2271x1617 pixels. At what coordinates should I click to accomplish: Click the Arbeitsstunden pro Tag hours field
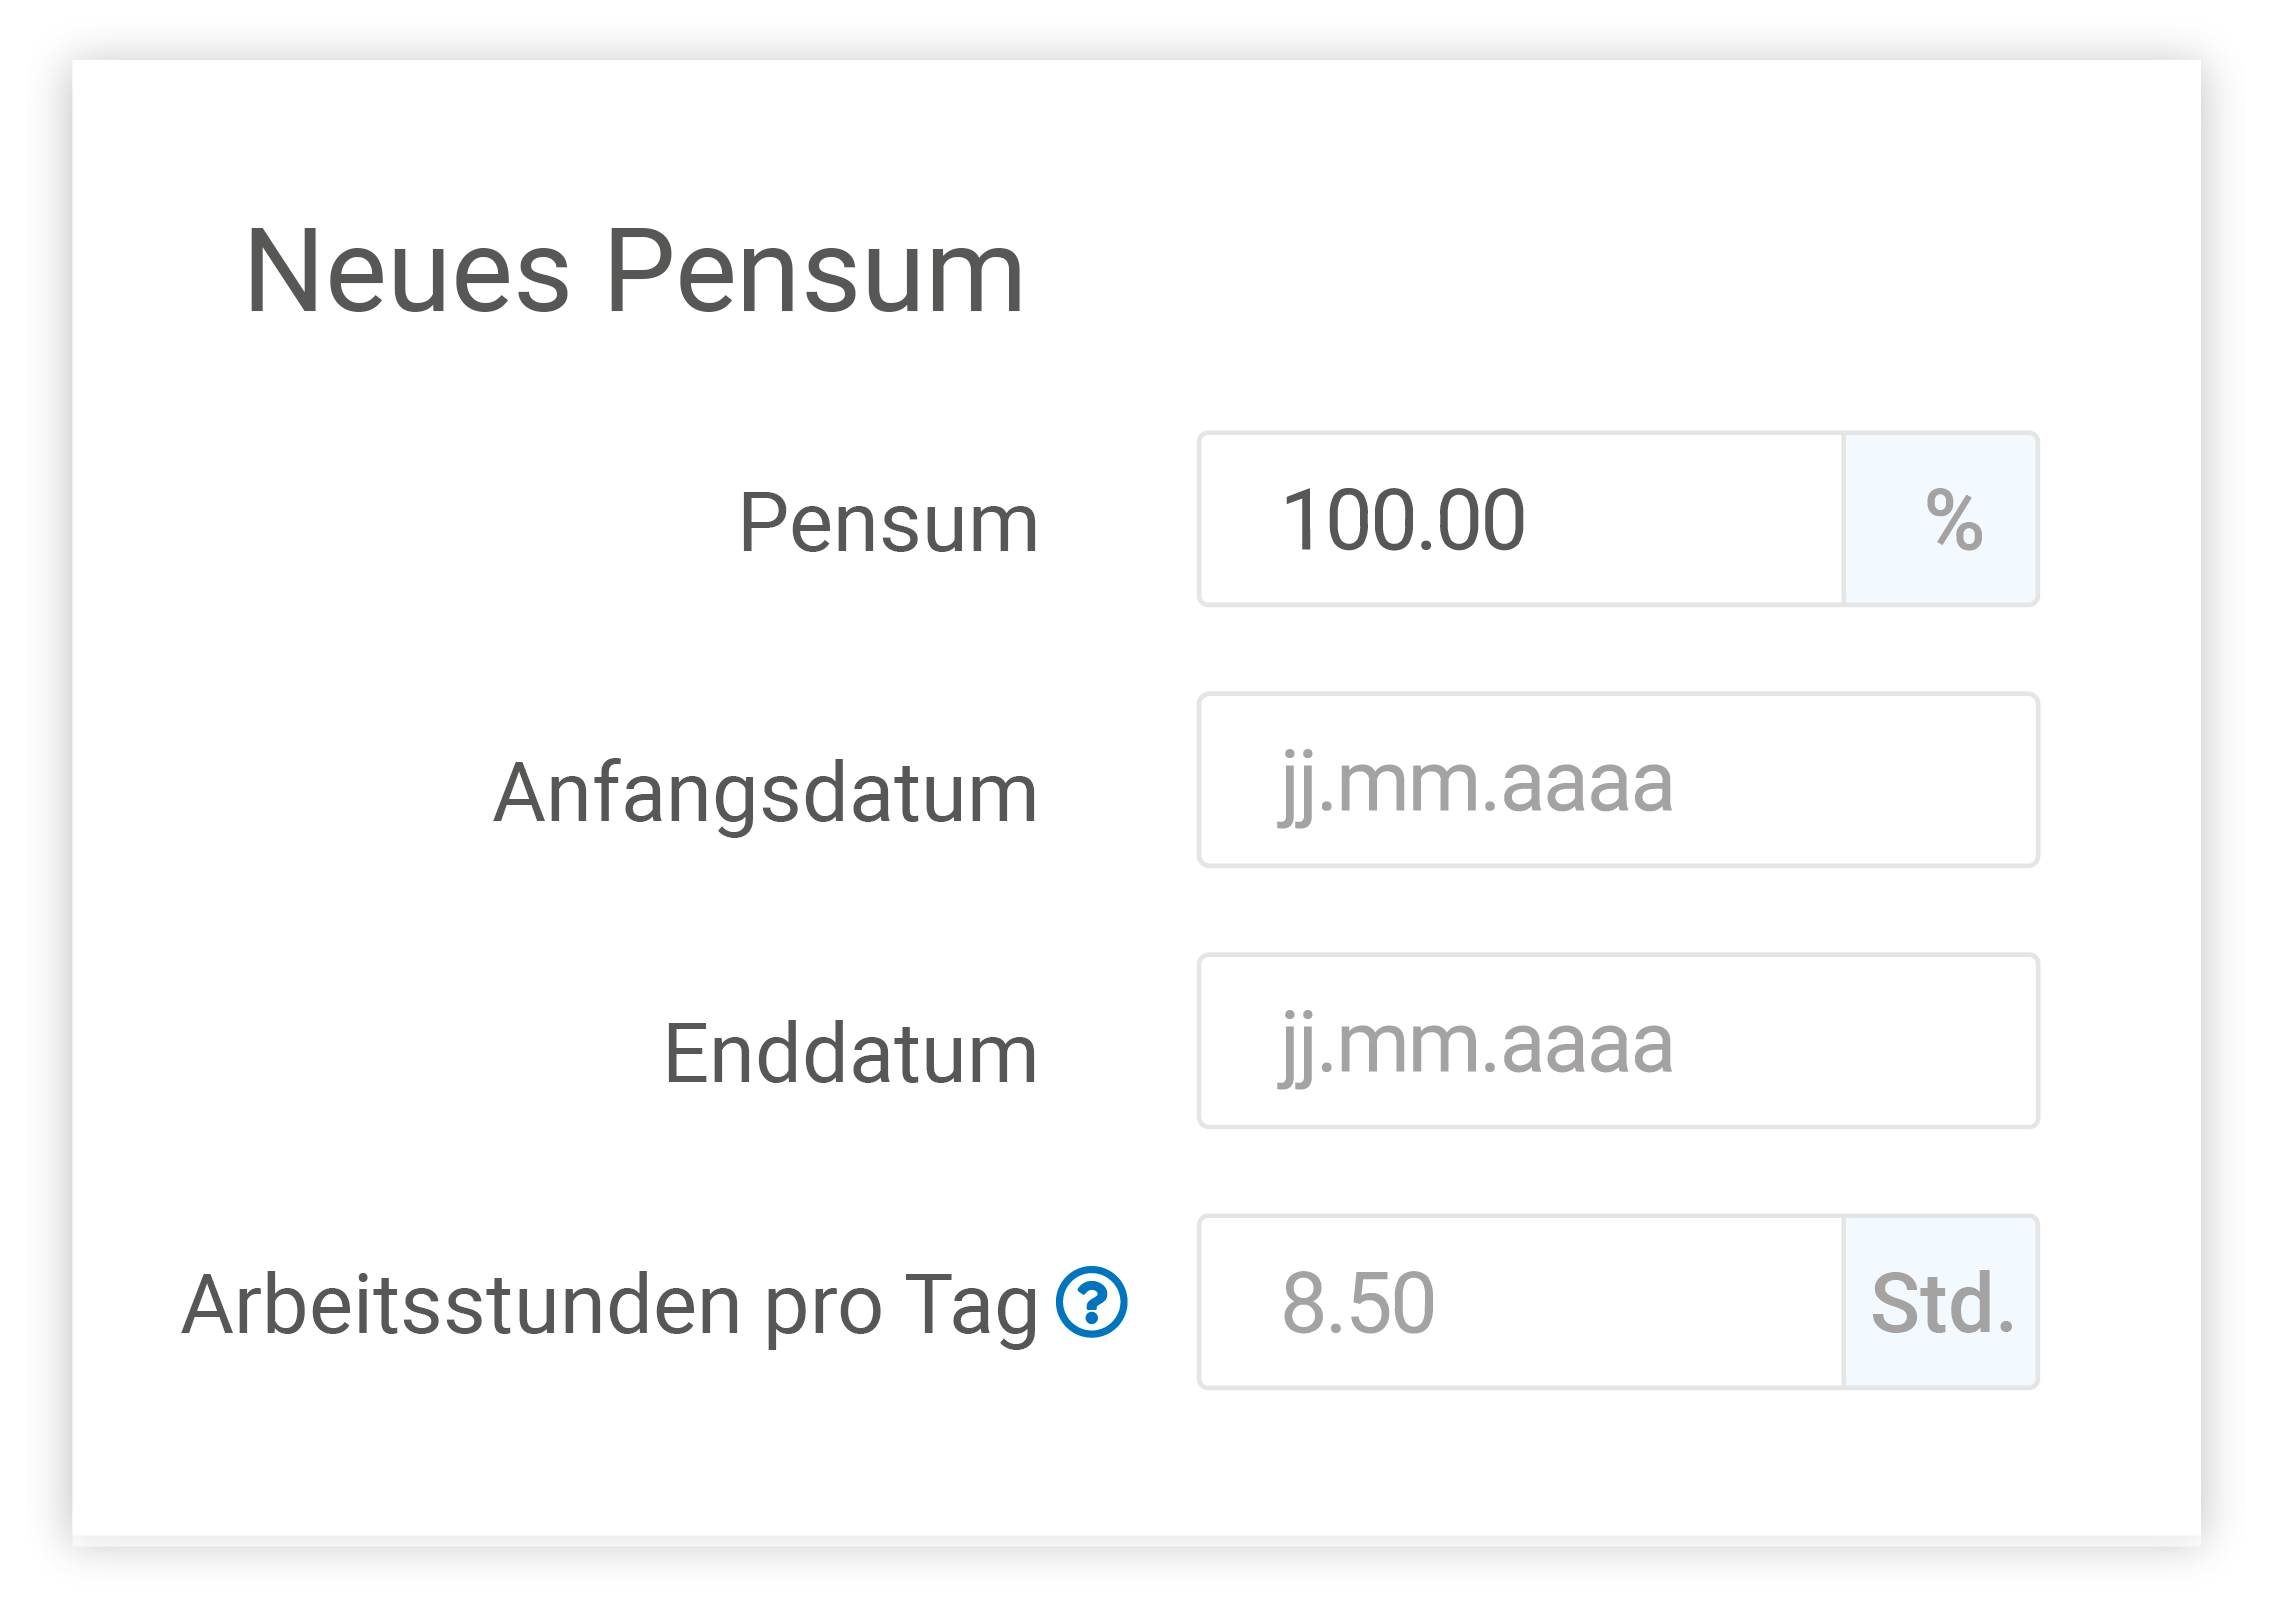[1521, 1302]
